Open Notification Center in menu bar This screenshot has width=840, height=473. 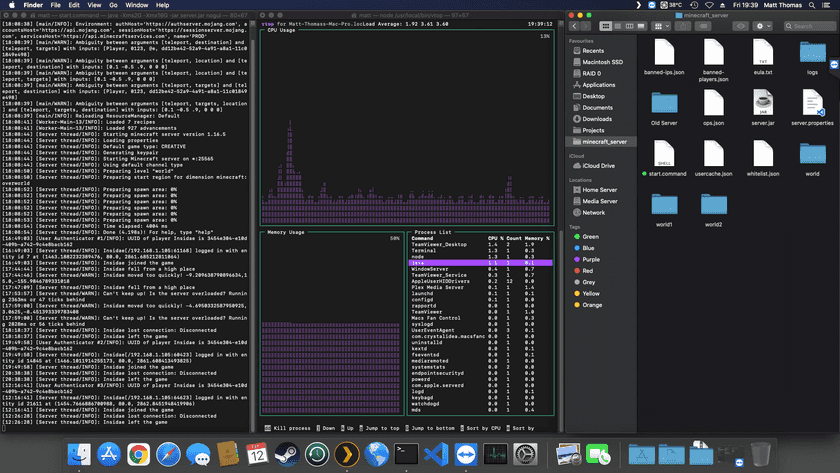click(x=826, y=5)
